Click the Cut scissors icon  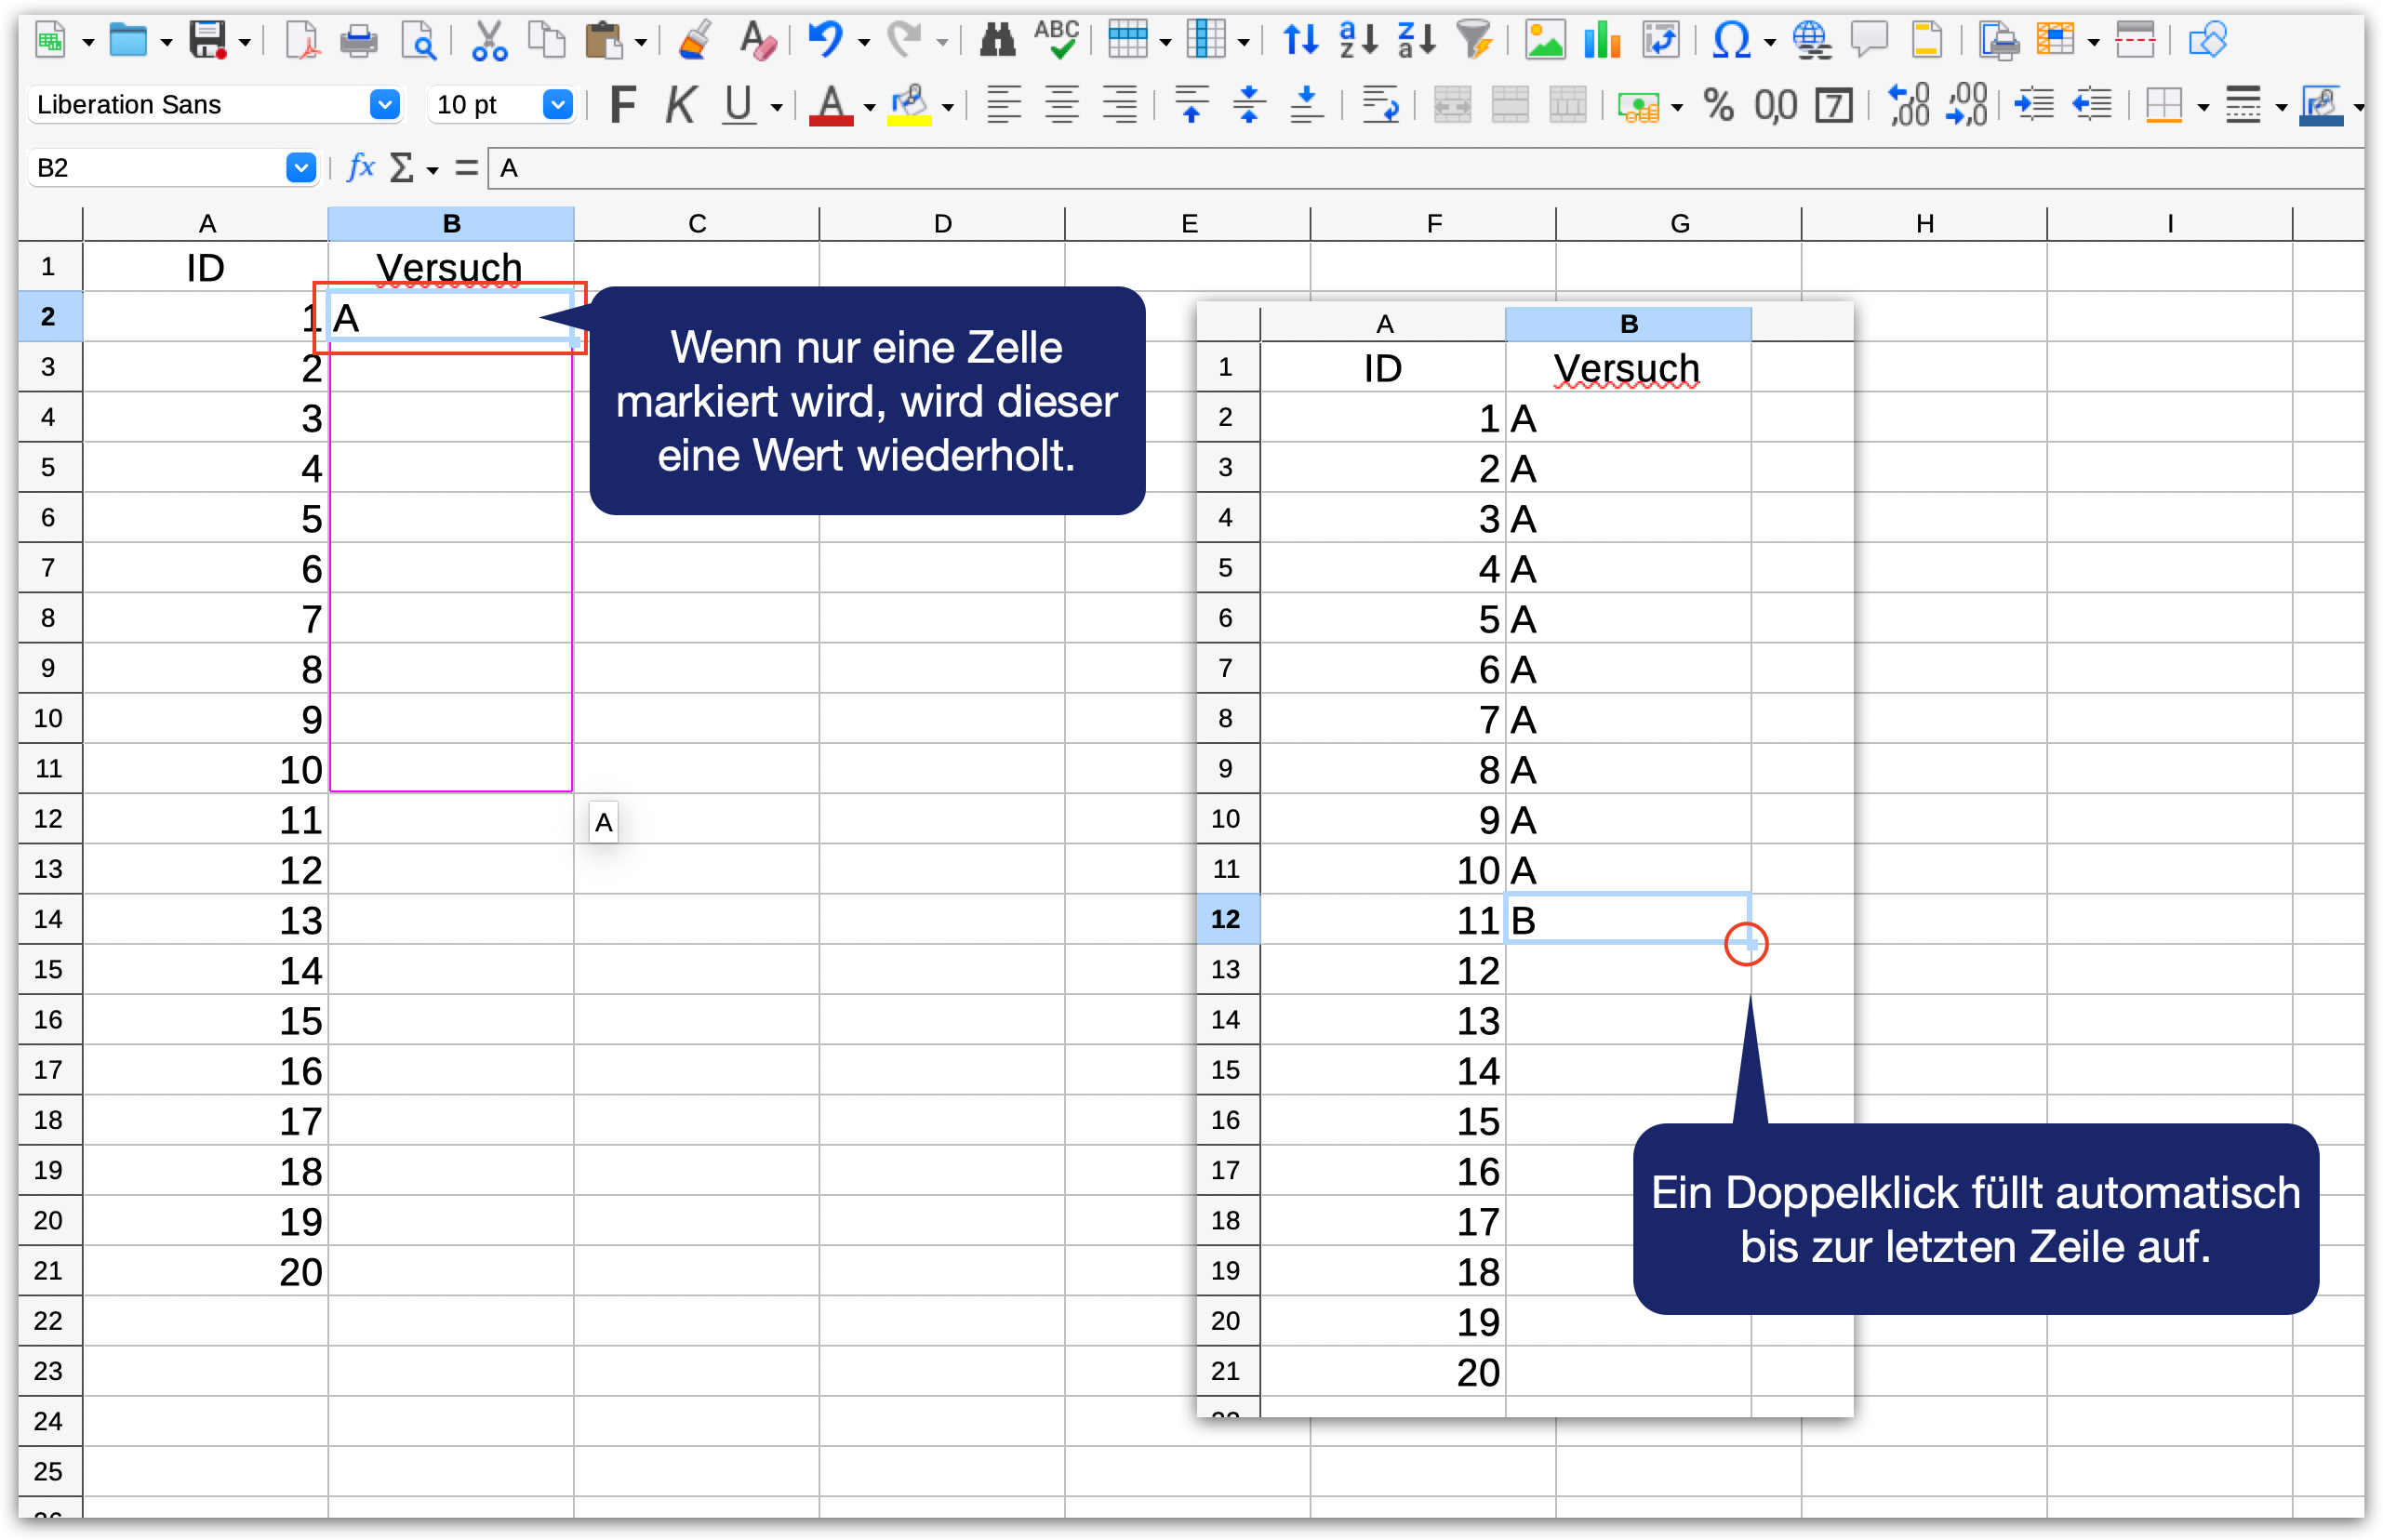tap(489, 42)
